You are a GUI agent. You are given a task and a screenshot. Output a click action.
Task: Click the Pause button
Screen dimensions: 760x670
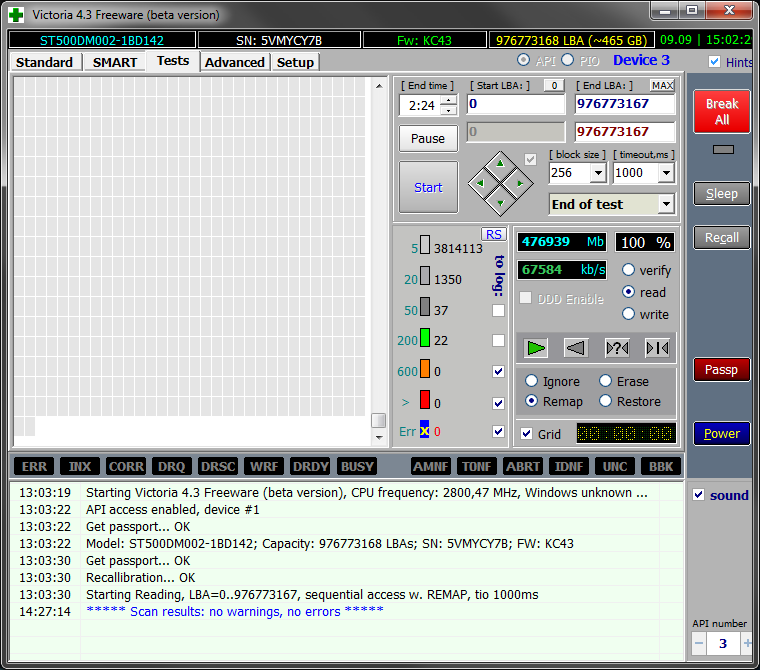[x=428, y=139]
